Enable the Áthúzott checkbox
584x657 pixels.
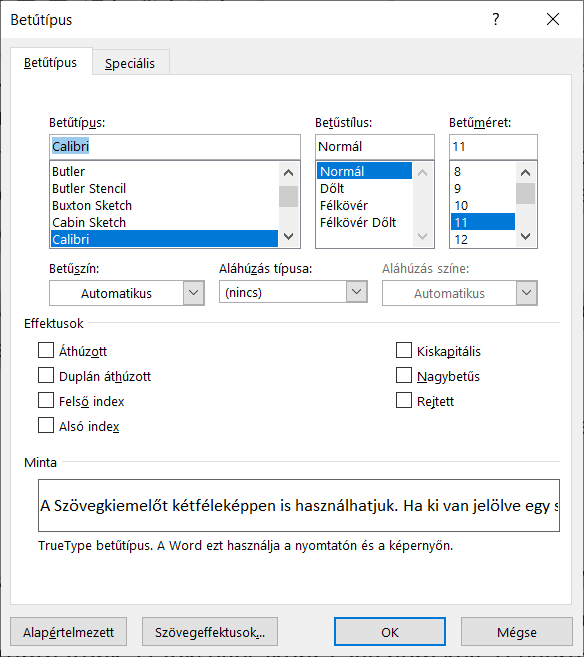46,350
